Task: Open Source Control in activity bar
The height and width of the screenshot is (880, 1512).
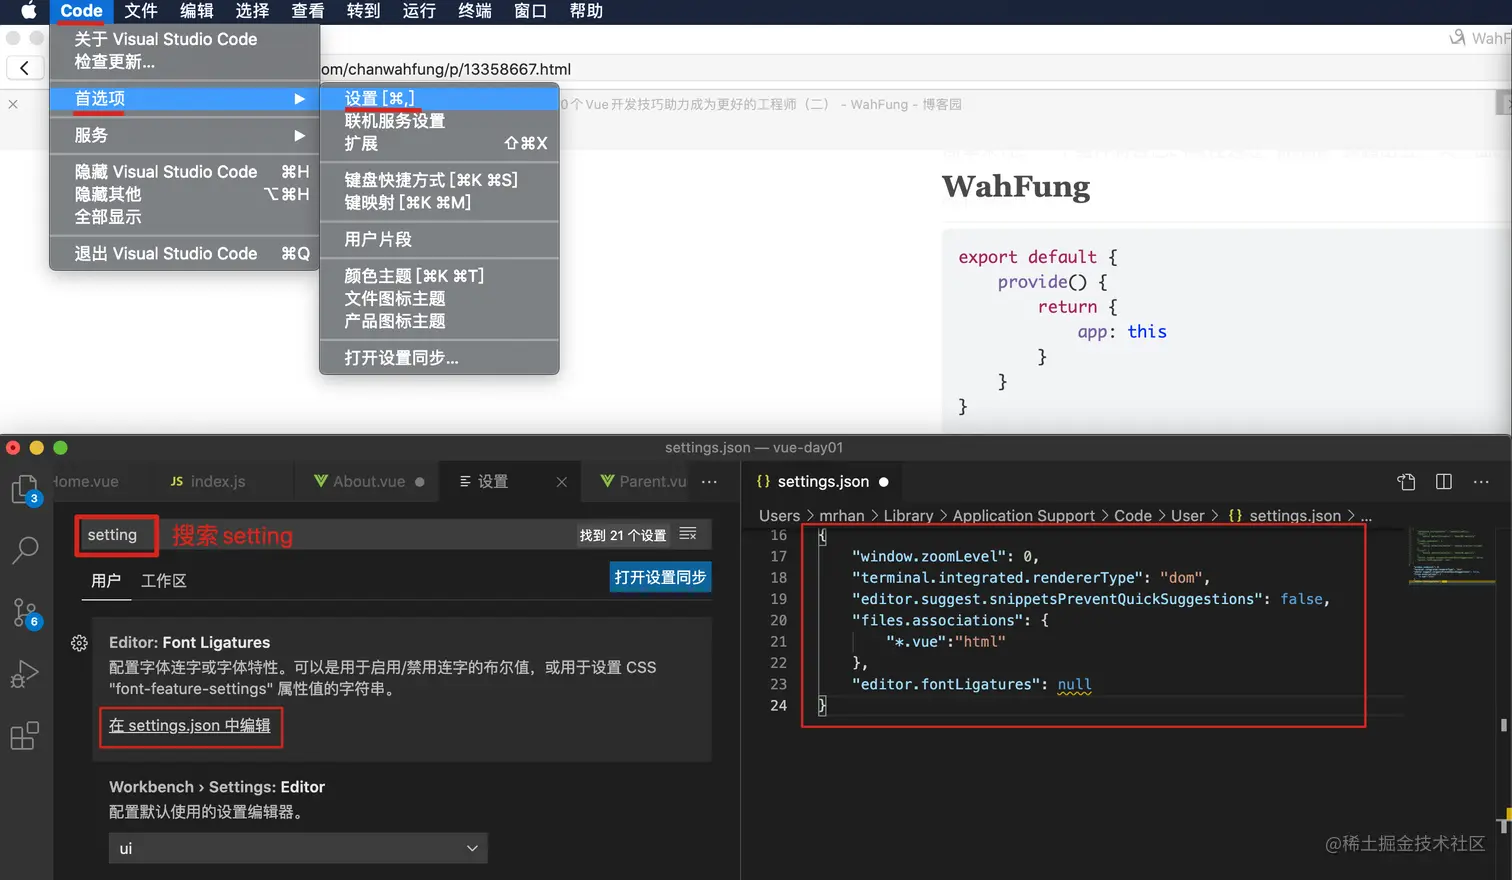Action: [x=24, y=613]
